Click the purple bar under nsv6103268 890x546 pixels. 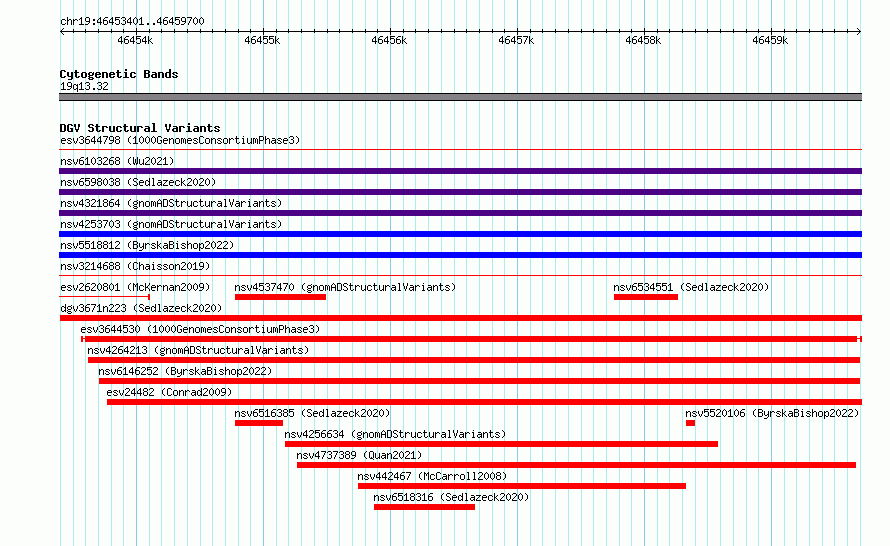click(460, 171)
